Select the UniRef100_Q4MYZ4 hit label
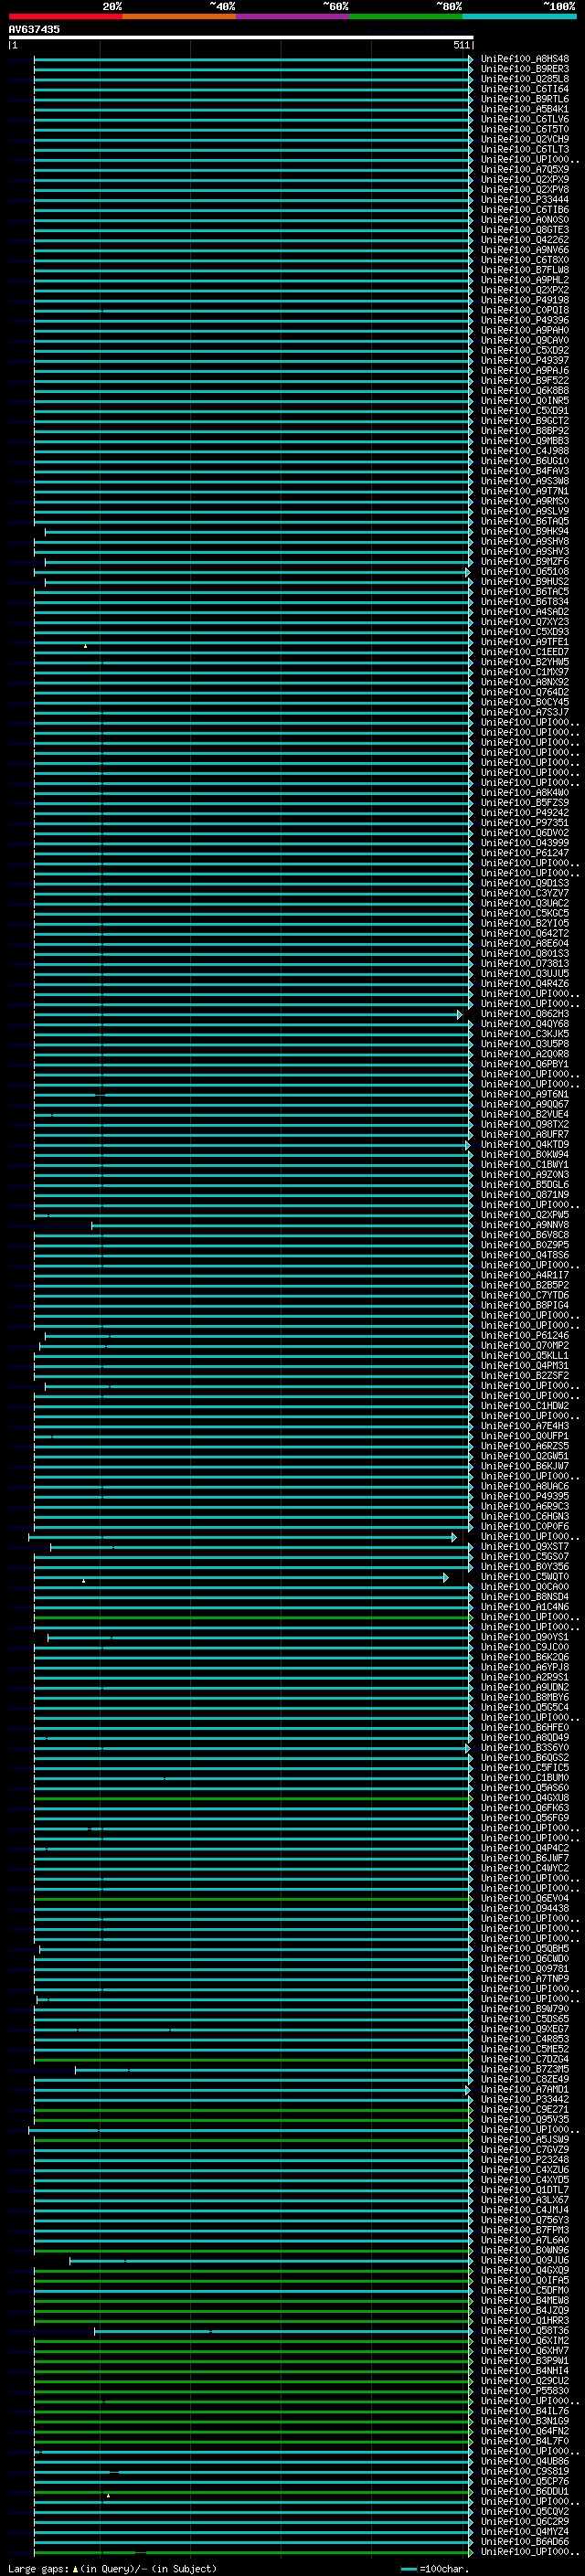 pos(525,2532)
